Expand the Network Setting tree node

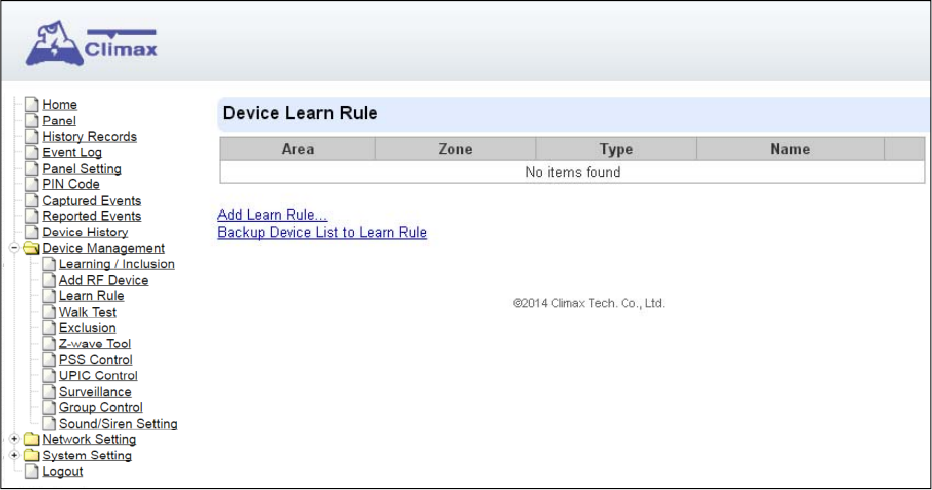click(14, 439)
